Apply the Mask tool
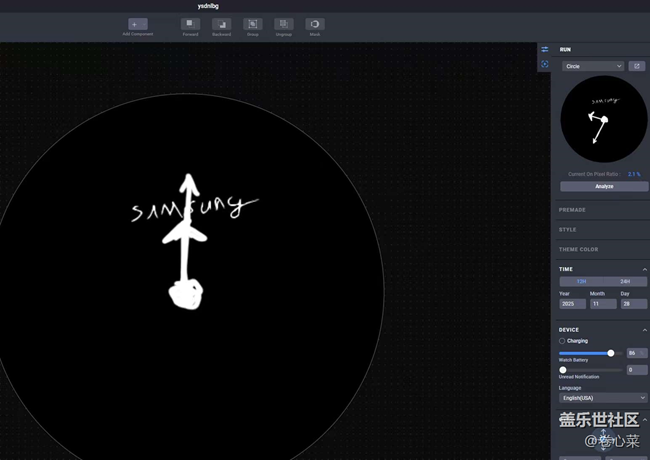This screenshot has height=460, width=650. [314, 24]
